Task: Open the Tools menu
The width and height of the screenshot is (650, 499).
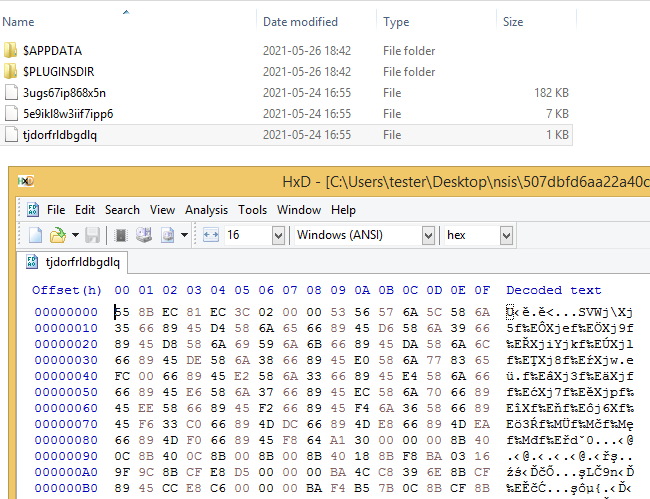Action: [x=252, y=210]
